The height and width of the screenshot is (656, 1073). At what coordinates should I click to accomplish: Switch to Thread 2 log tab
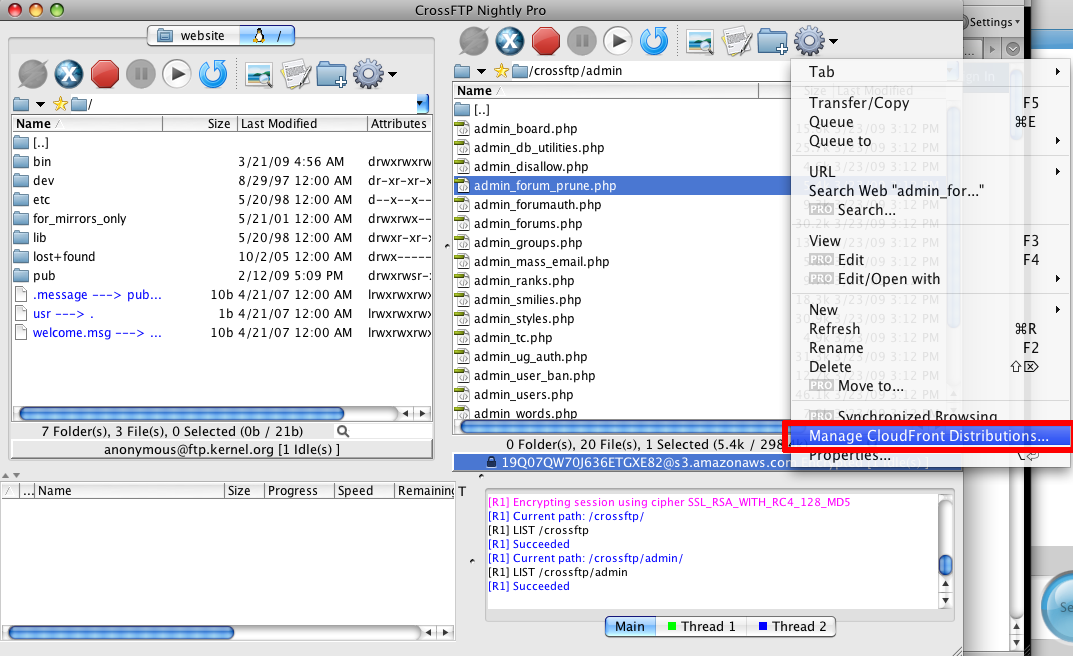tap(792, 627)
